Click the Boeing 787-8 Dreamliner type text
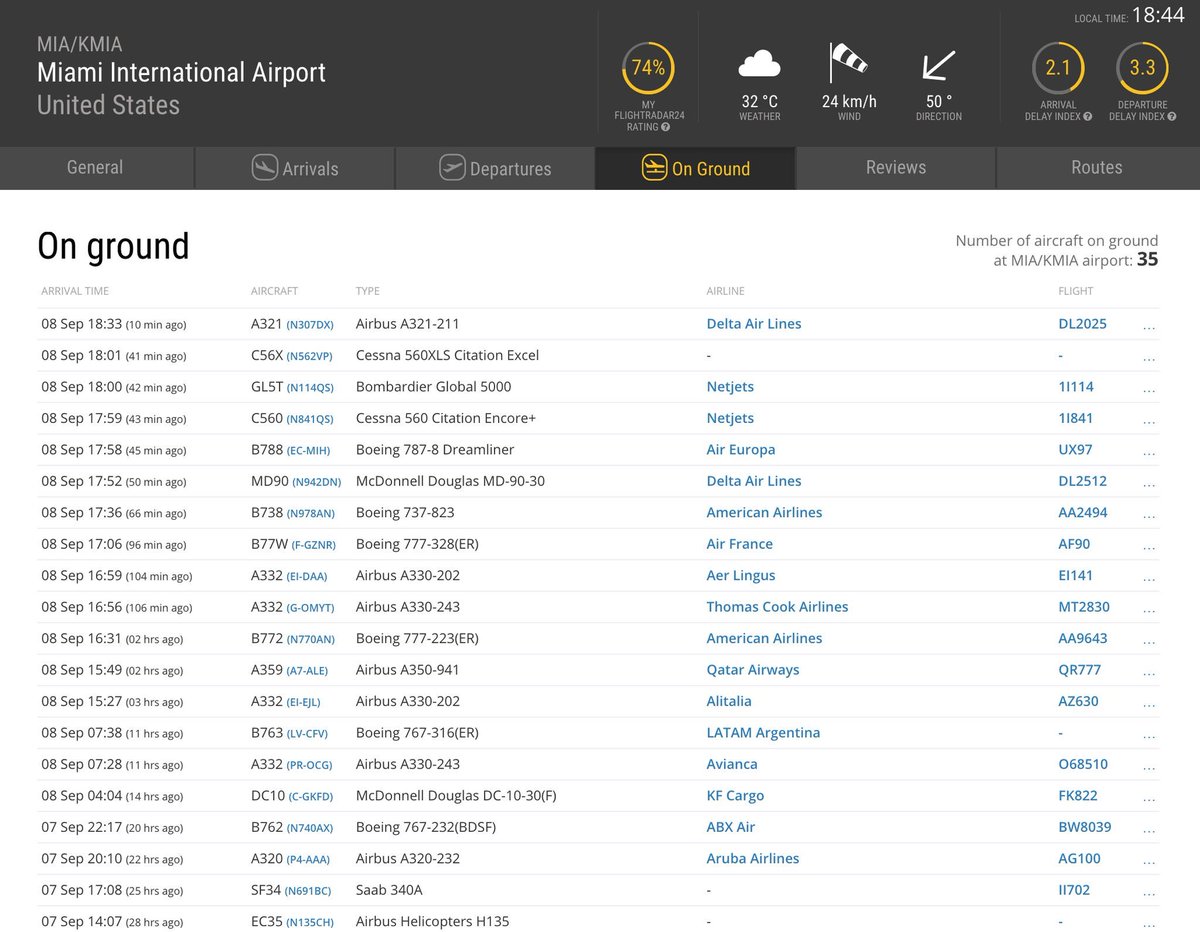 [433, 450]
